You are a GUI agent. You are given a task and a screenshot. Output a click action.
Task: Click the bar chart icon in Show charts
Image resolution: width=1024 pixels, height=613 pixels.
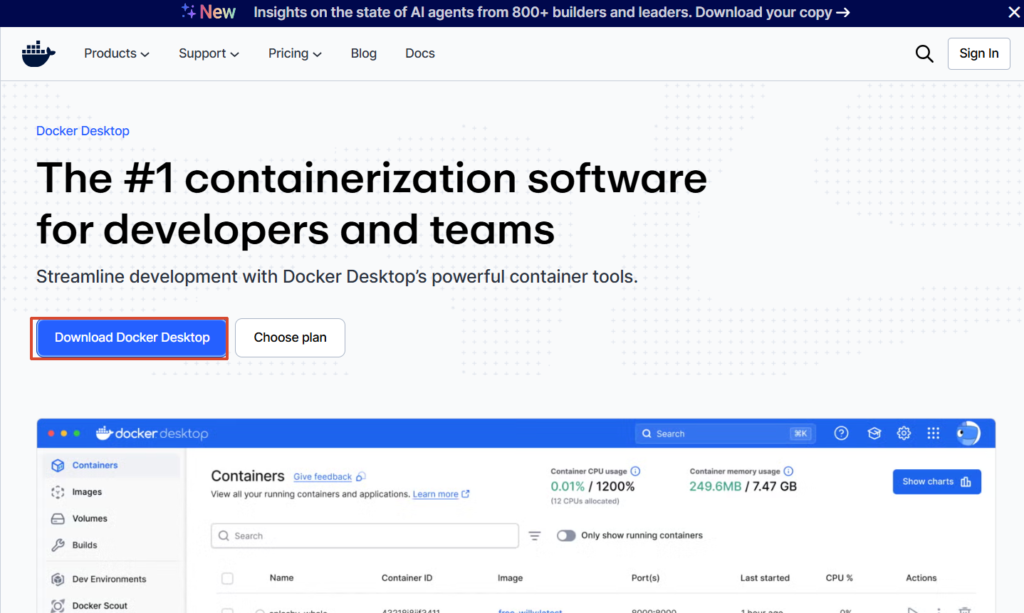(966, 482)
